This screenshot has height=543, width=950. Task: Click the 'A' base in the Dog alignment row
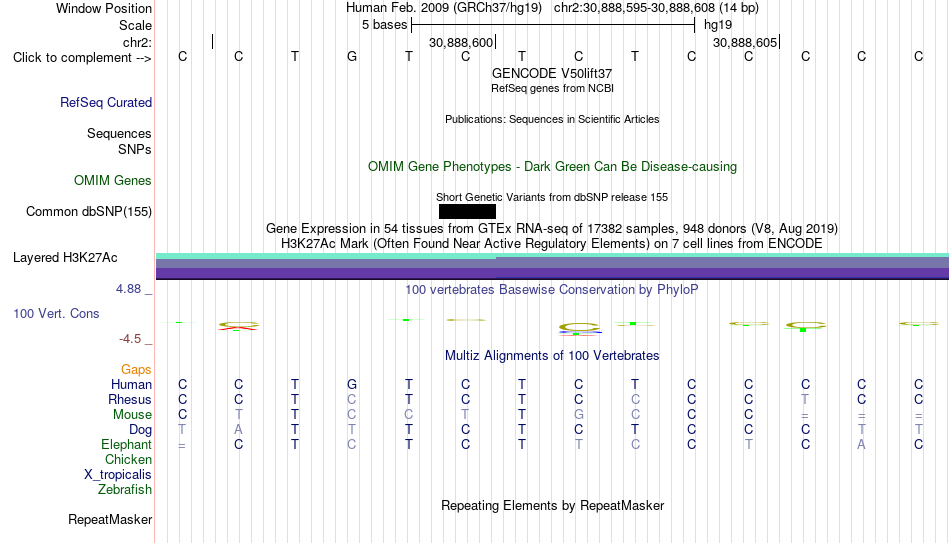pyautogui.click(x=239, y=430)
